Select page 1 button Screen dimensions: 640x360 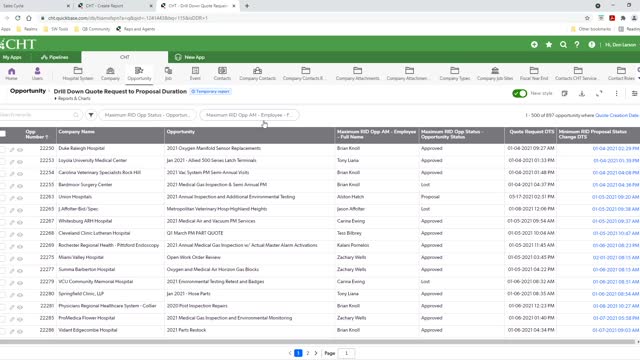[298, 353]
